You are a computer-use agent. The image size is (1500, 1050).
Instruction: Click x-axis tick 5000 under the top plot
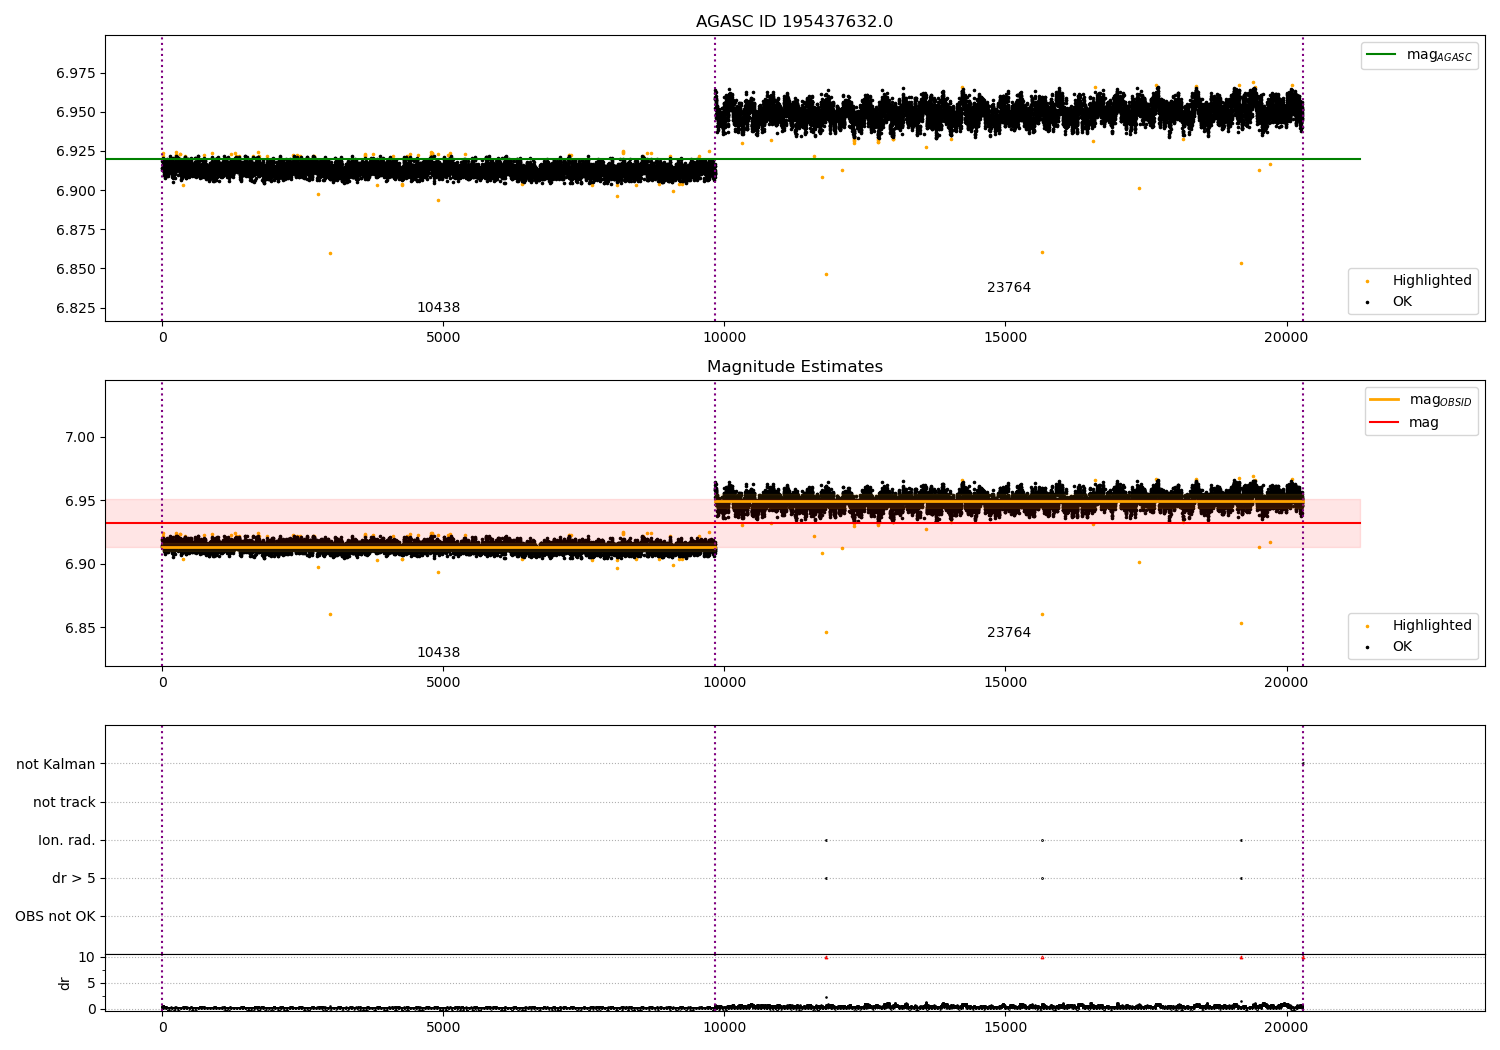443,338
